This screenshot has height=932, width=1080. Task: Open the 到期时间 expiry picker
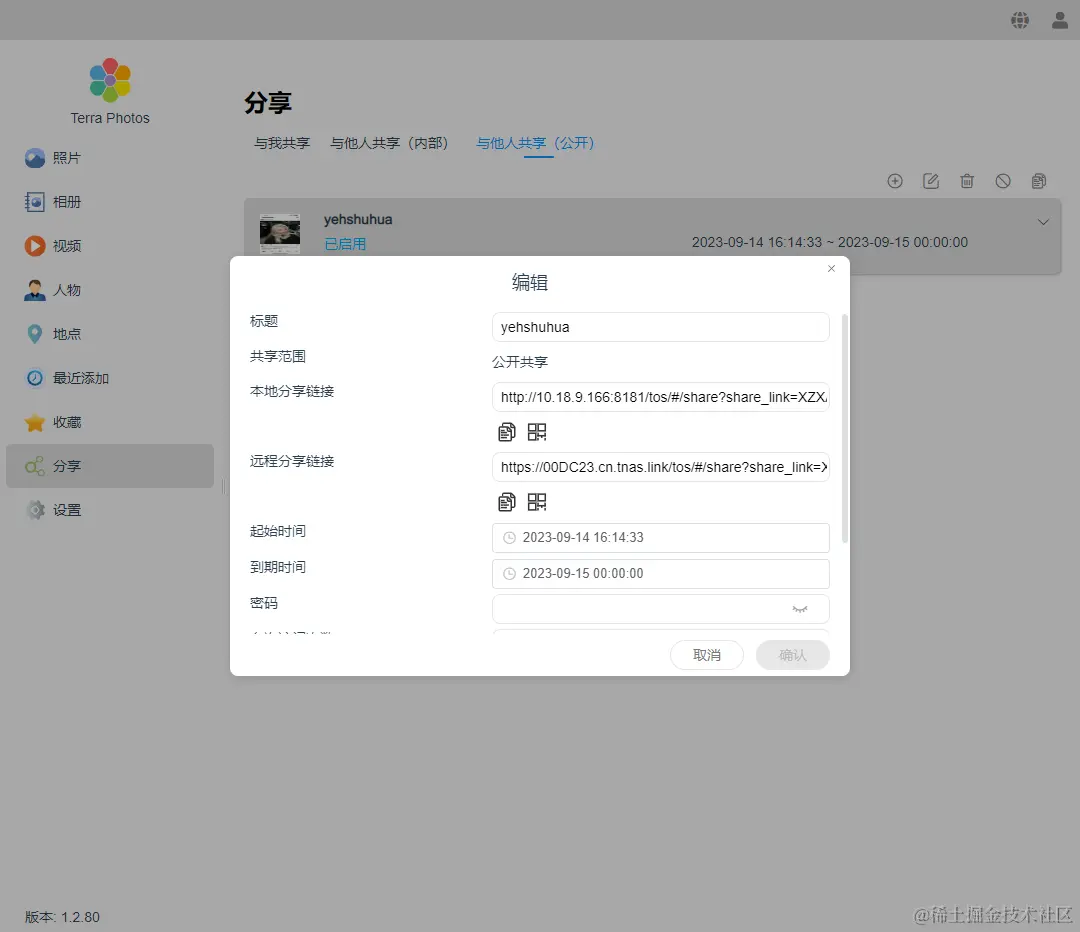coord(660,573)
